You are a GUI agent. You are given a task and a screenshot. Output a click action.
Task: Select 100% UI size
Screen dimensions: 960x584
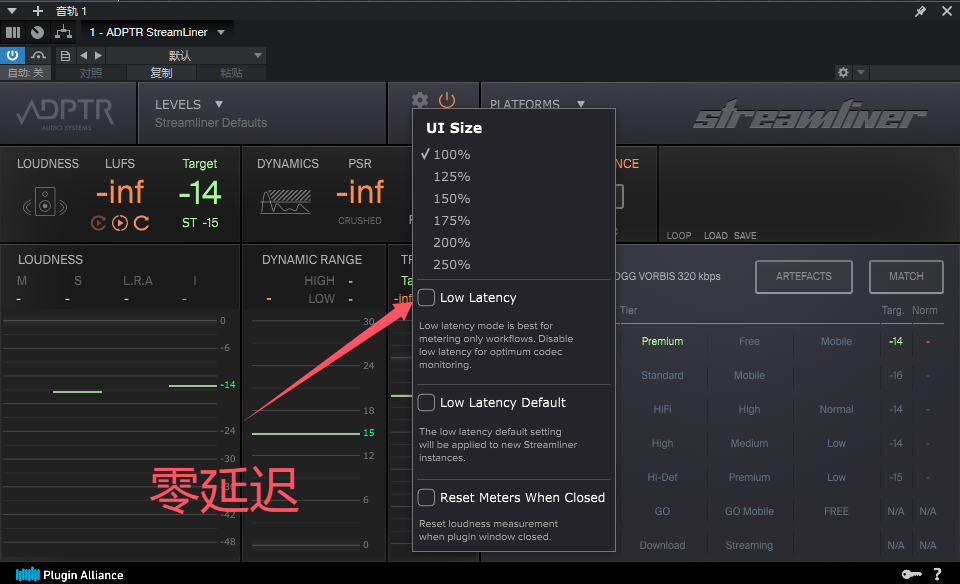pos(452,154)
